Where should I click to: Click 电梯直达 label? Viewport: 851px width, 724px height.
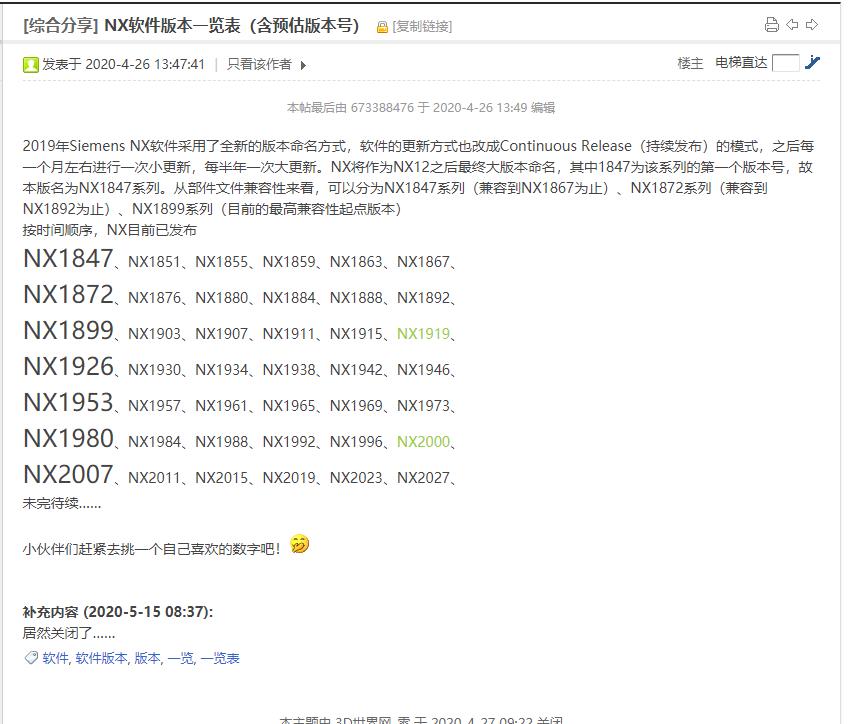[741, 63]
